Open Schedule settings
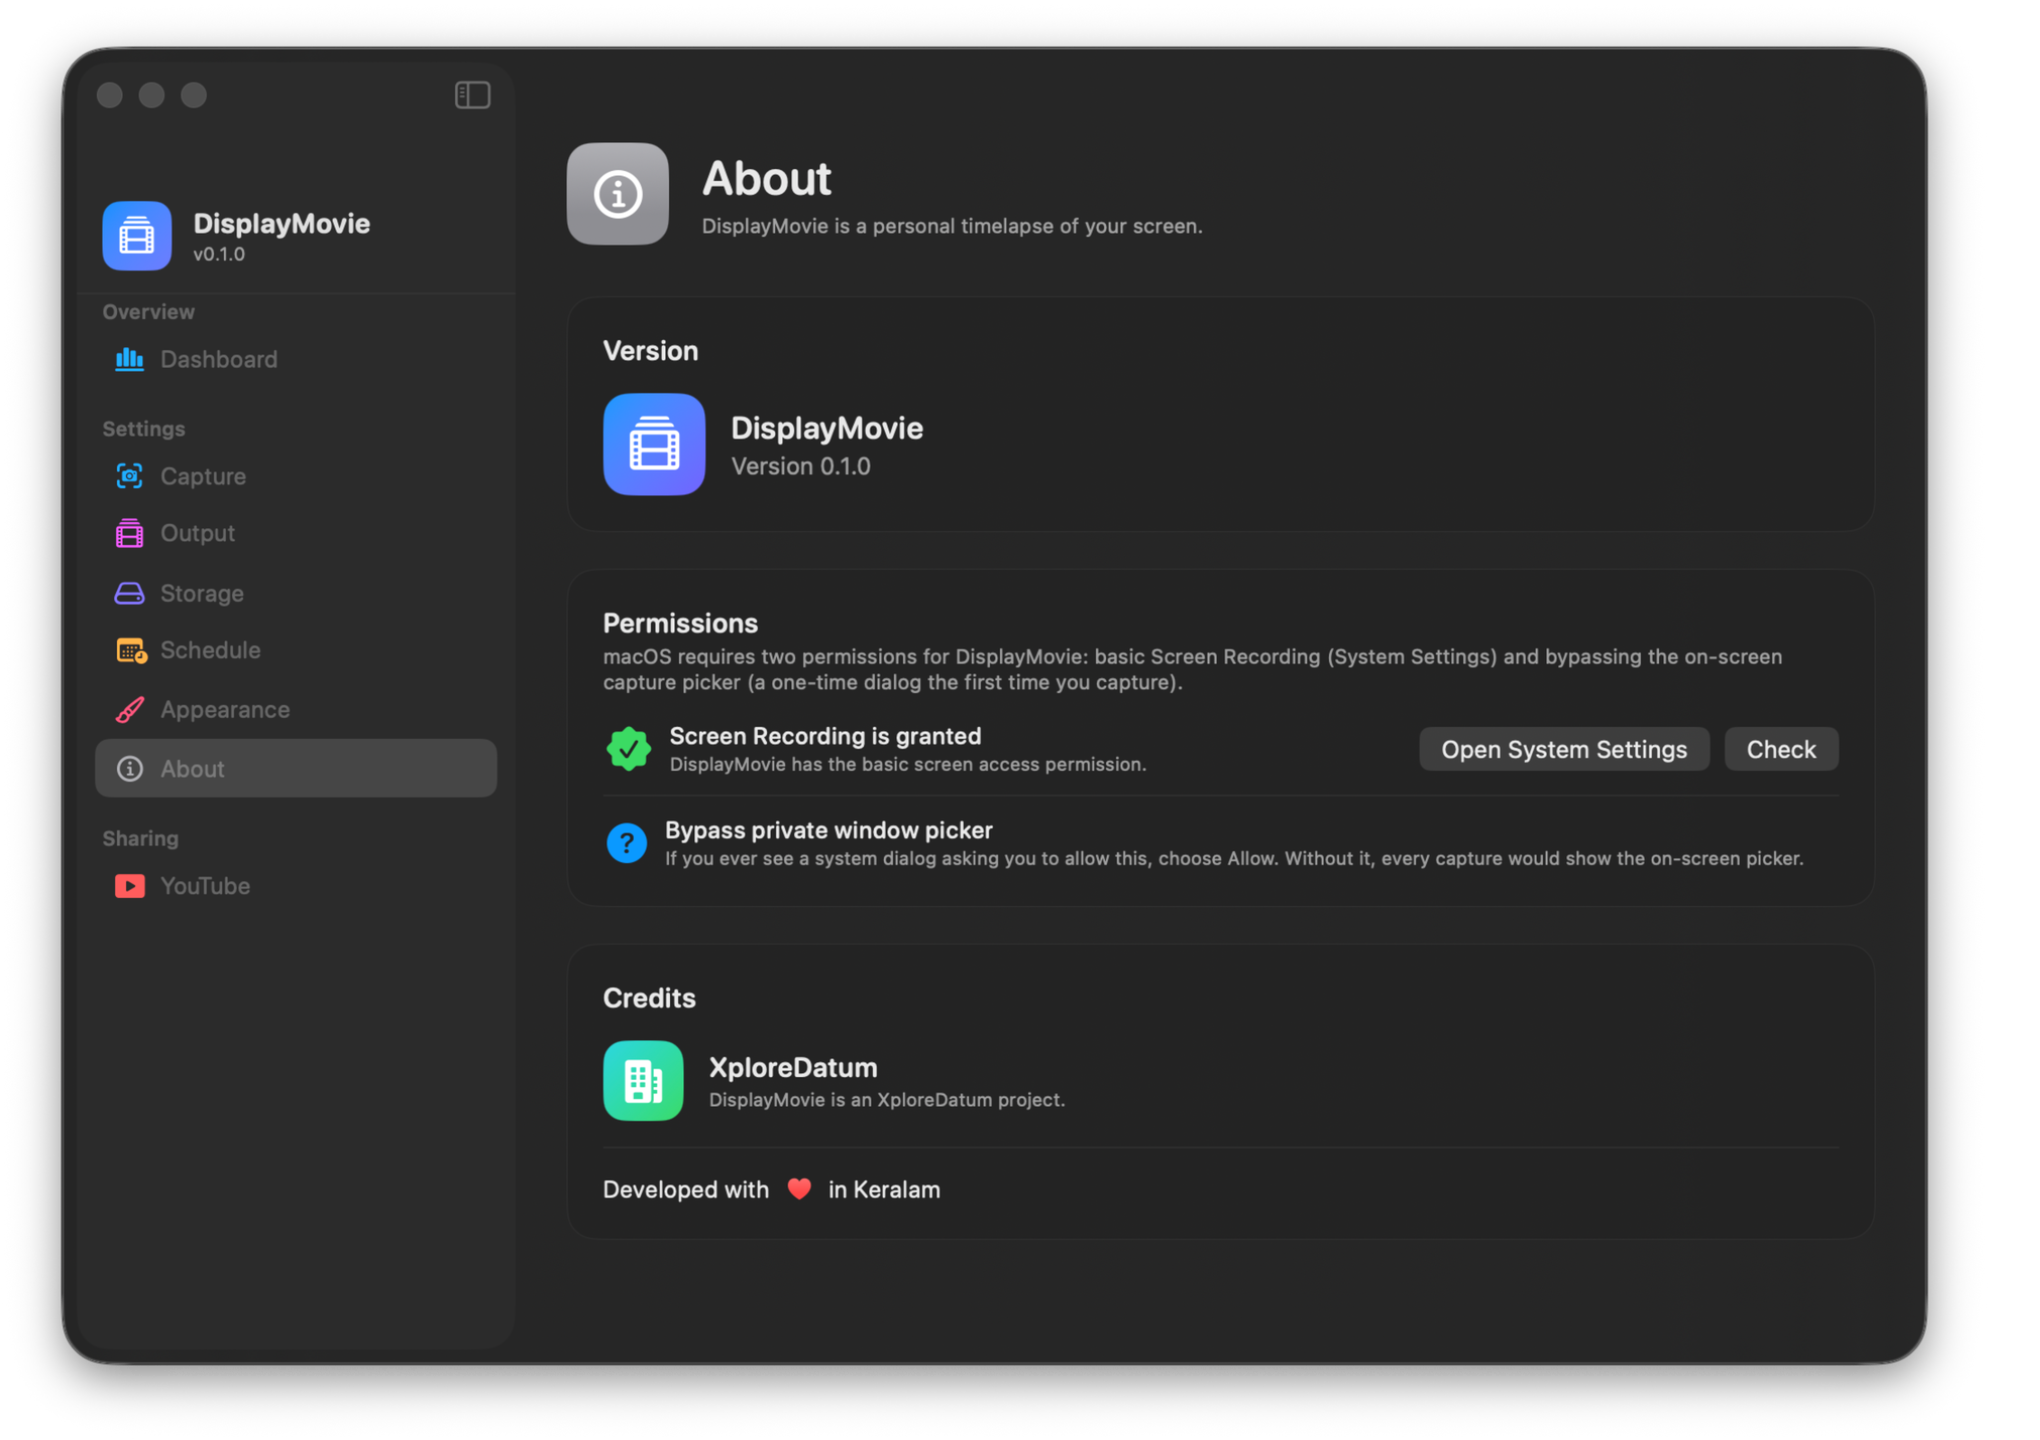This screenshot has width=2040, height=1440. pyautogui.click(x=296, y=650)
